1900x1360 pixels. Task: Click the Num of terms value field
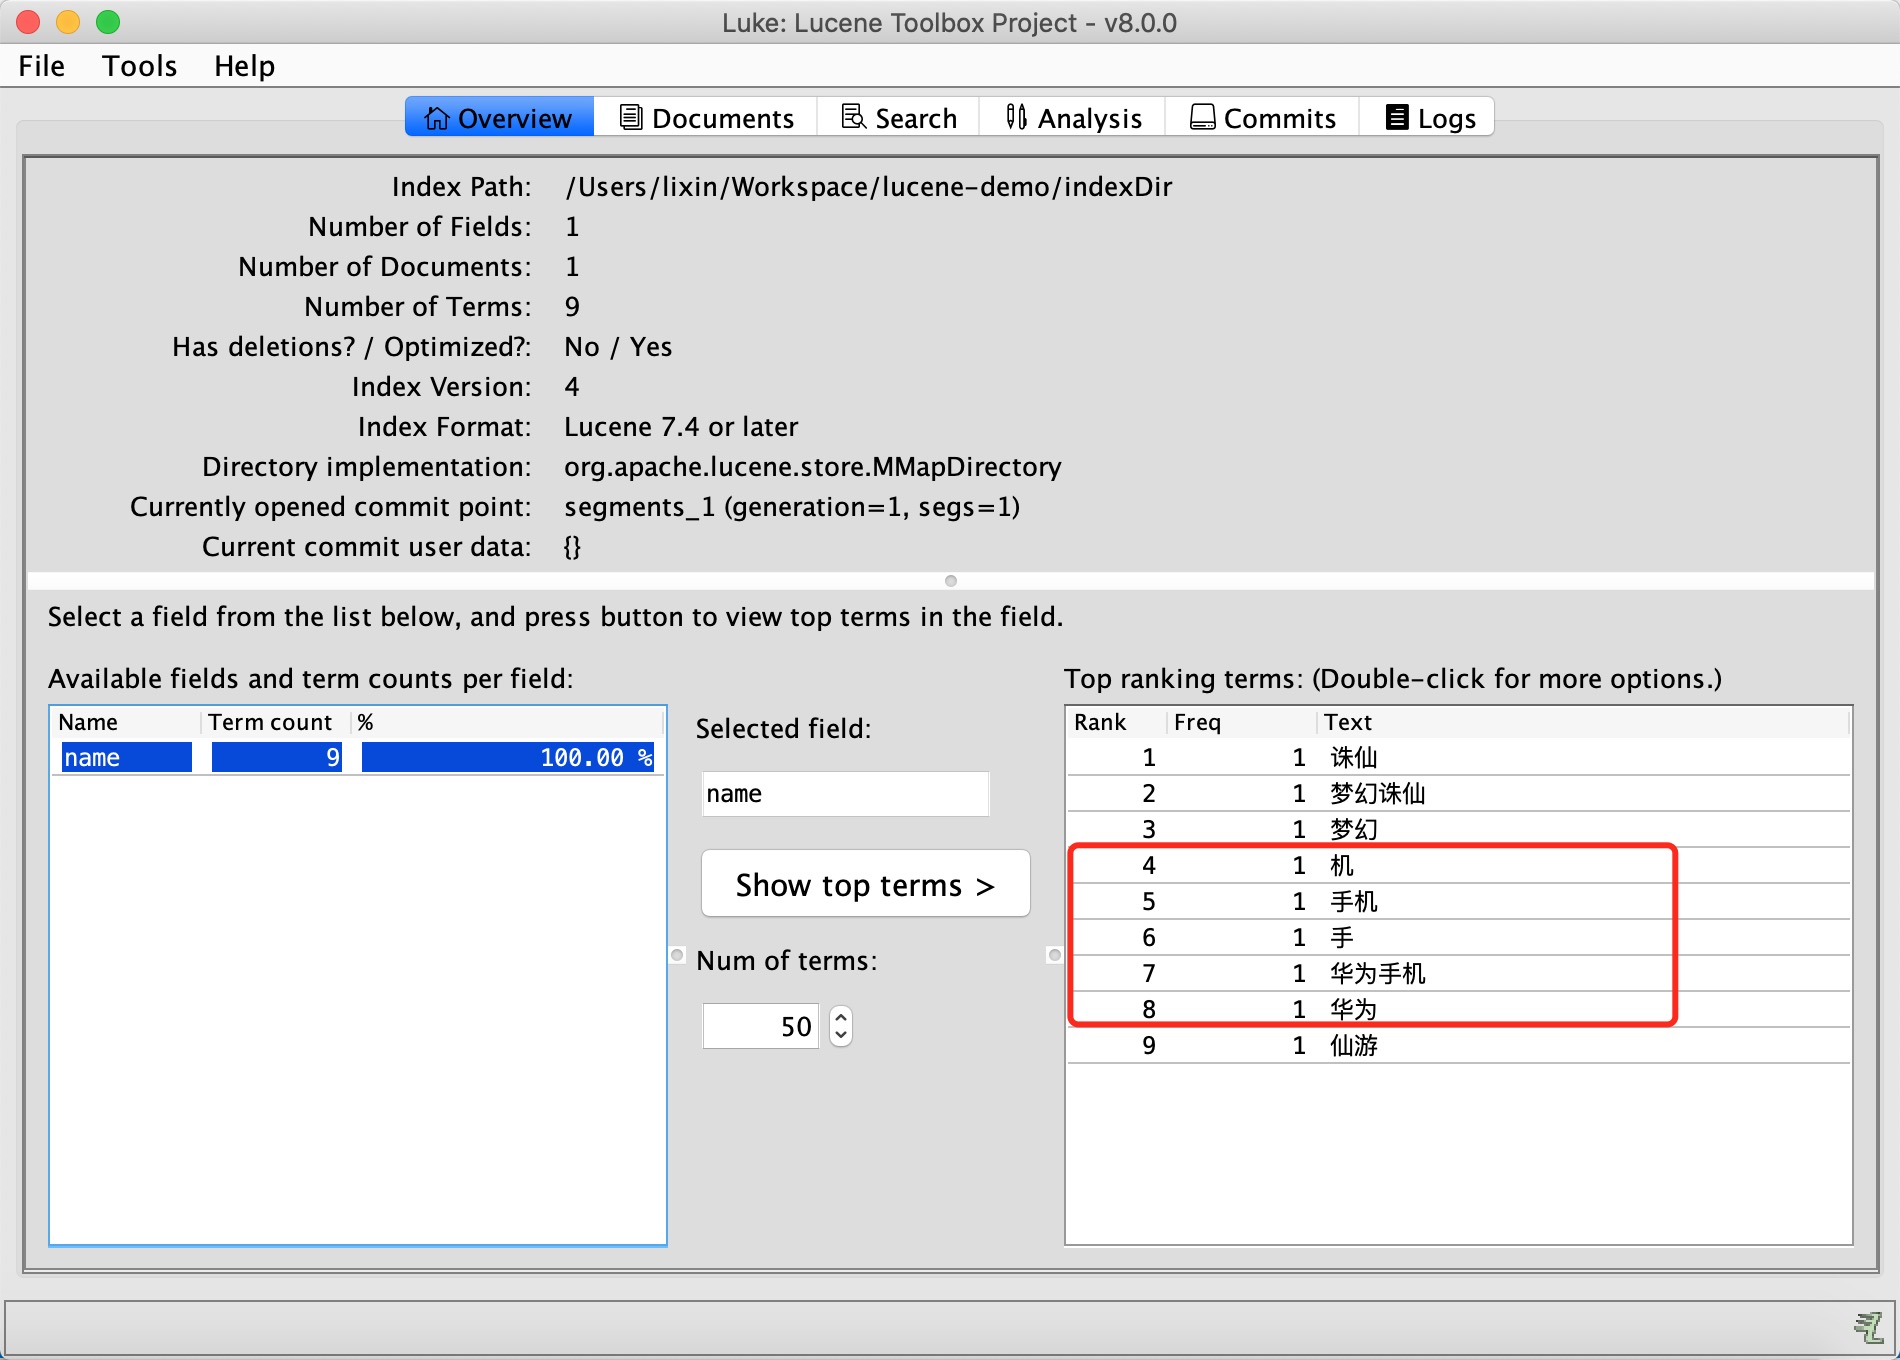[761, 1026]
